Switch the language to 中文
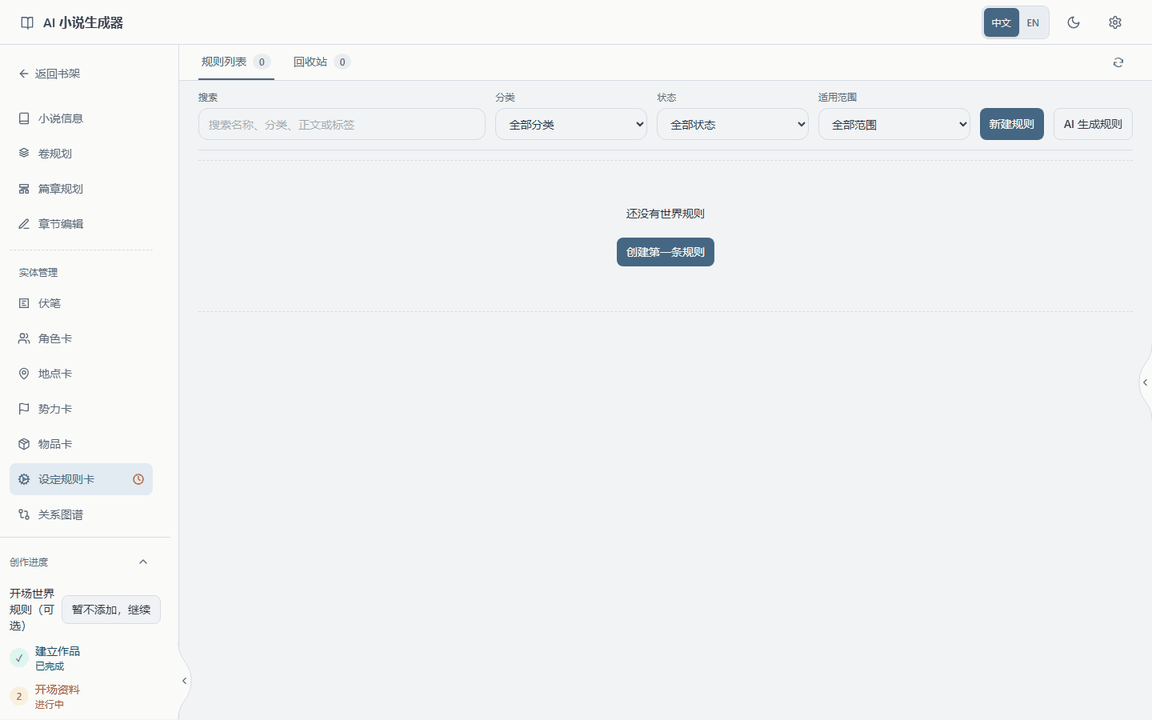Screen dimensions: 1152x720 pos(1001,23)
